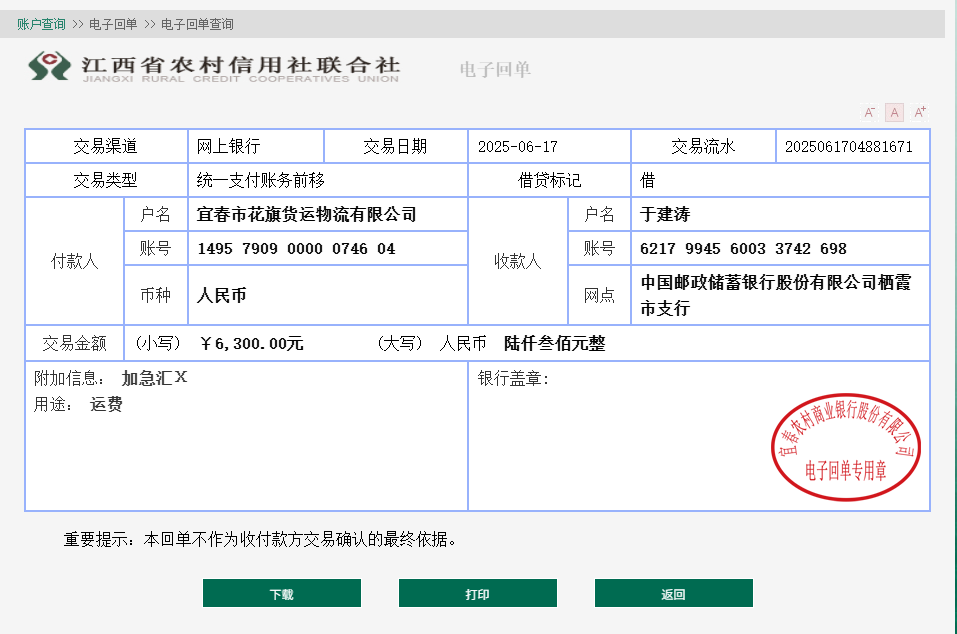Click the 重要提示 notice text

pos(260,539)
